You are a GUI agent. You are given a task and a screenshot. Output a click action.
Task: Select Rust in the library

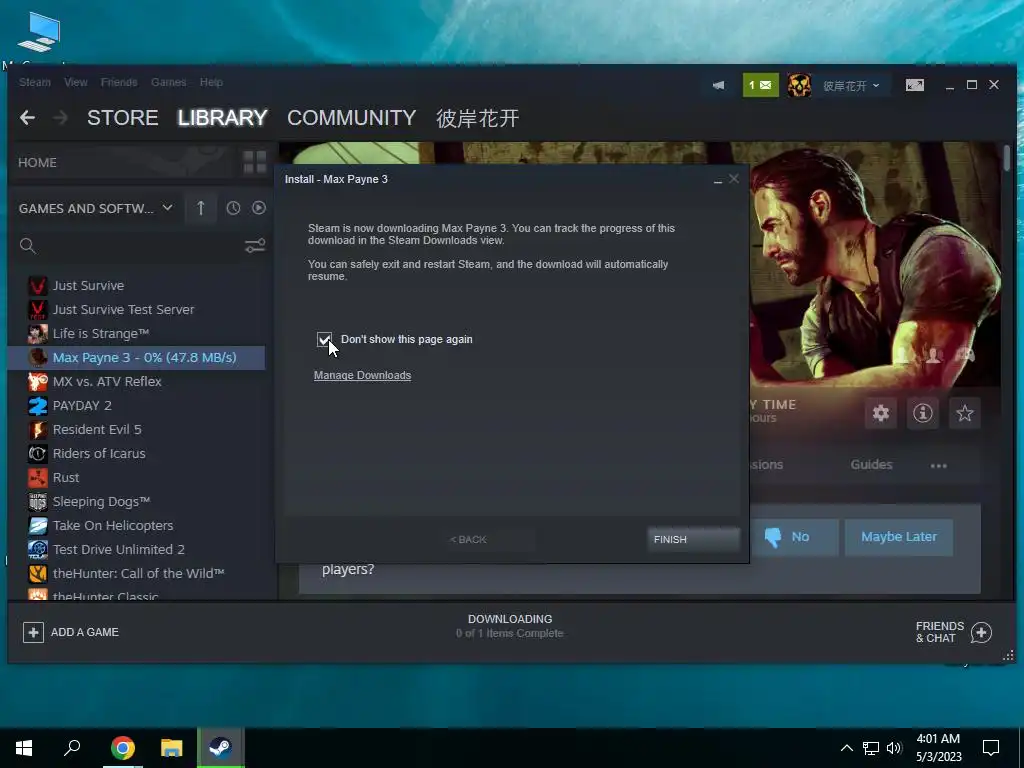click(x=137, y=477)
